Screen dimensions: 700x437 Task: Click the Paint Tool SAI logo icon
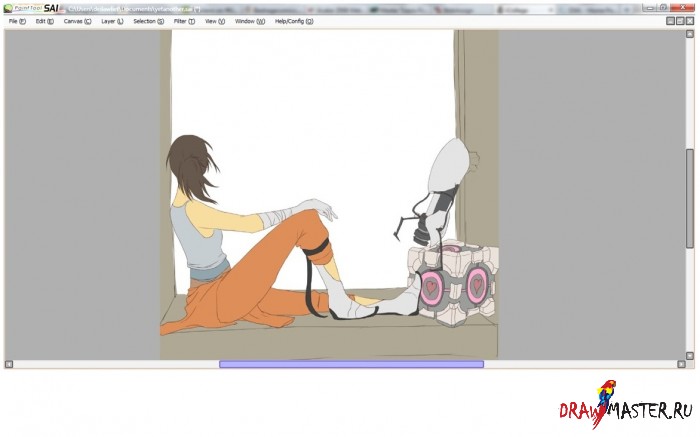pos(8,8)
